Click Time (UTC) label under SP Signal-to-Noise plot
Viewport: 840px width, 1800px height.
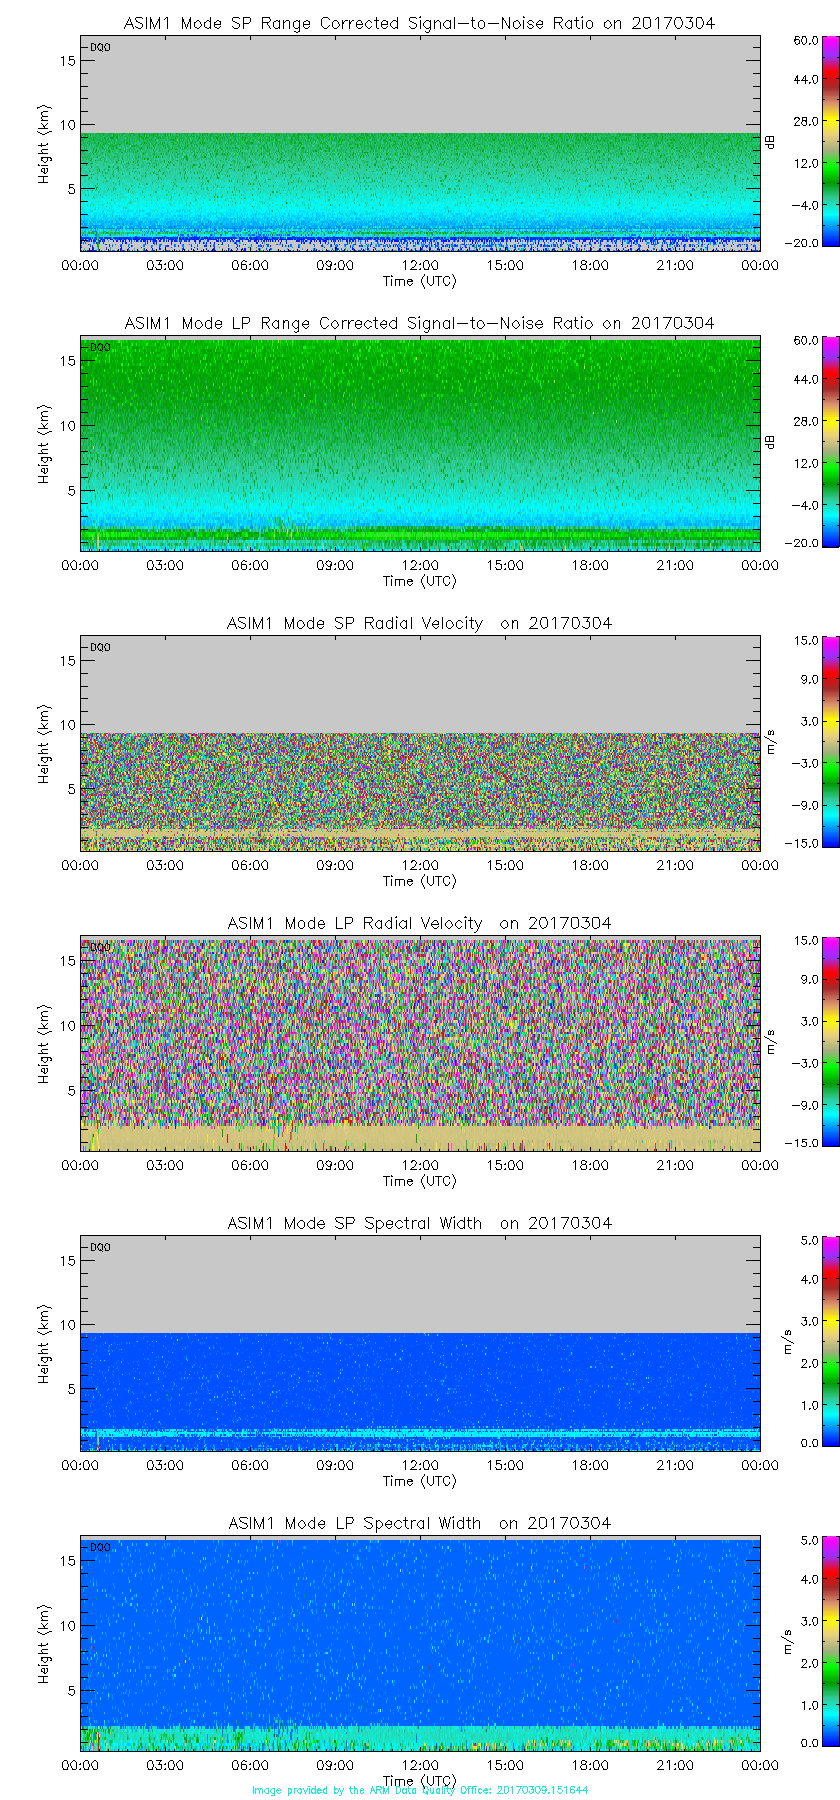tap(419, 281)
